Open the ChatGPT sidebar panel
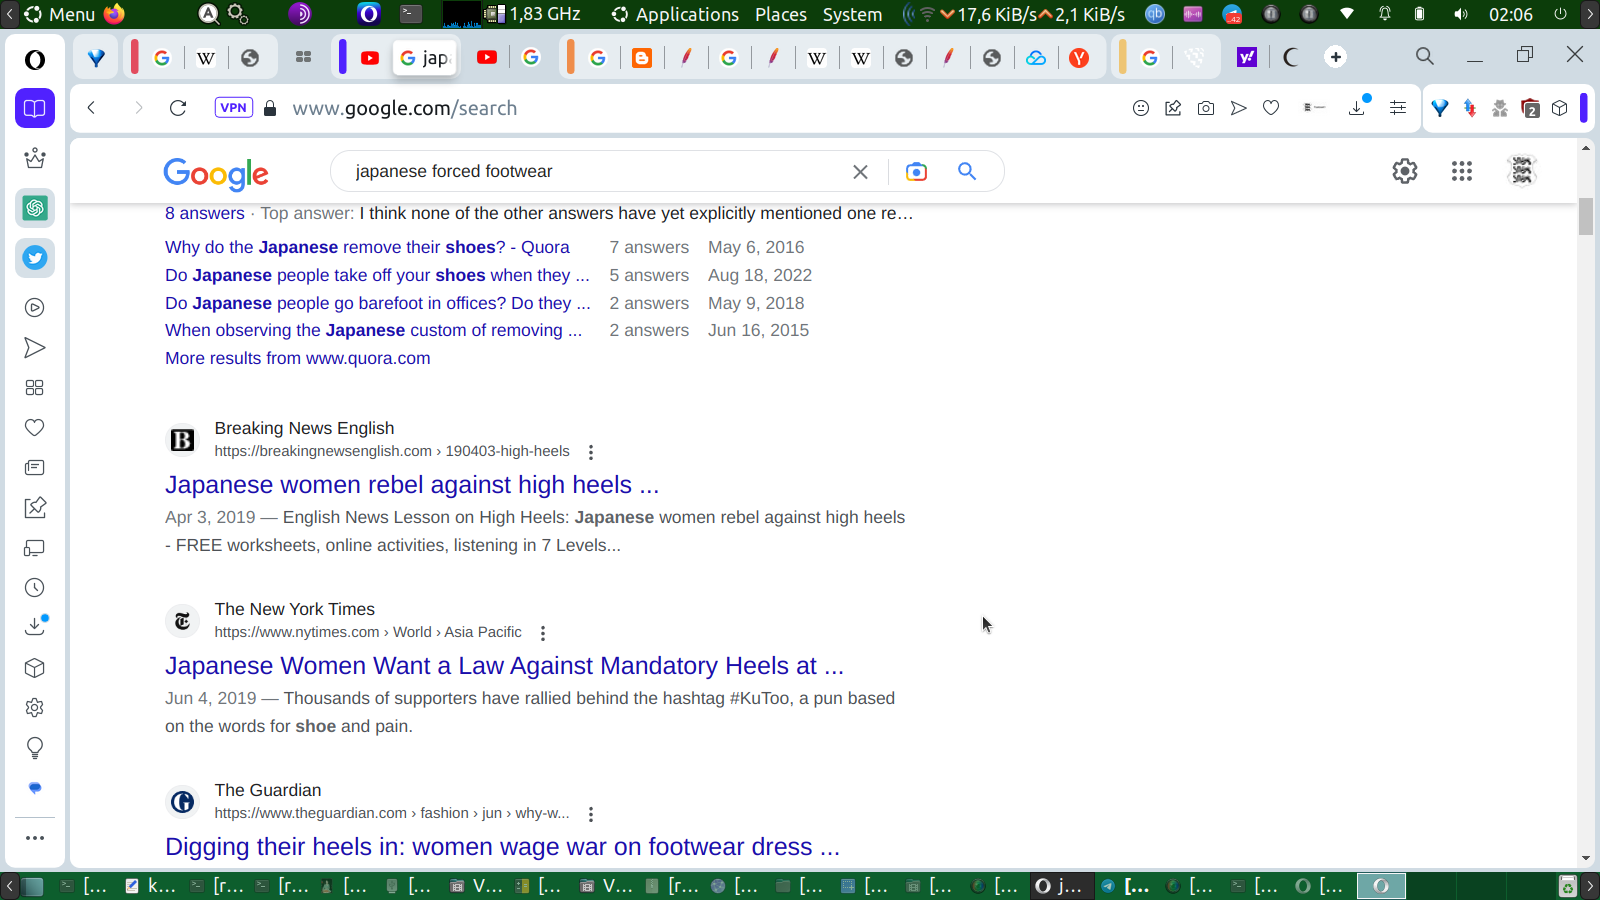The image size is (1600, 900). tap(35, 208)
